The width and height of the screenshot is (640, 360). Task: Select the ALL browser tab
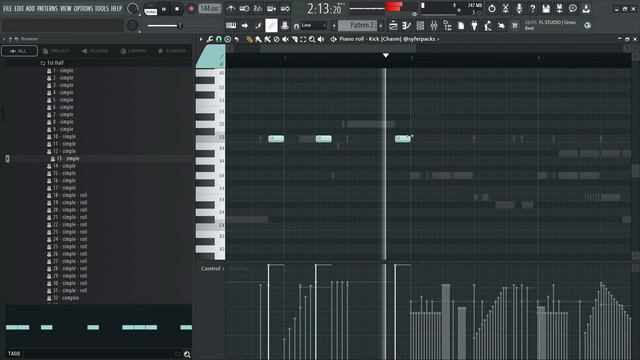pyautogui.click(x=19, y=51)
